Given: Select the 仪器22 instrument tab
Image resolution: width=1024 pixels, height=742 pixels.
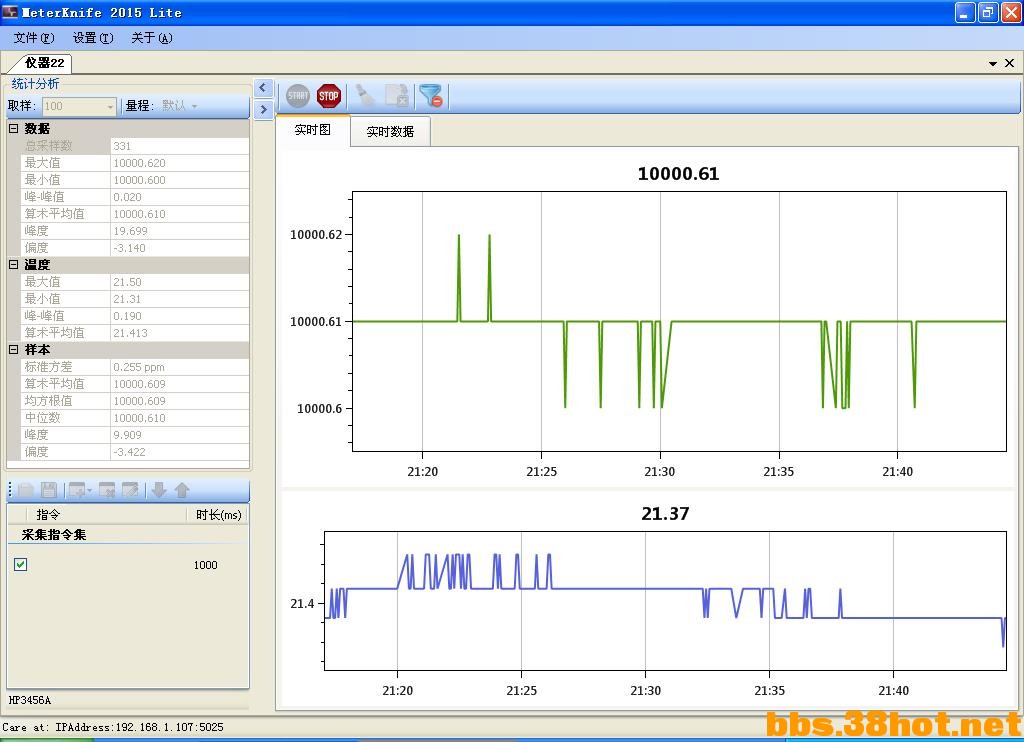Looking at the screenshot, I should click(x=44, y=63).
